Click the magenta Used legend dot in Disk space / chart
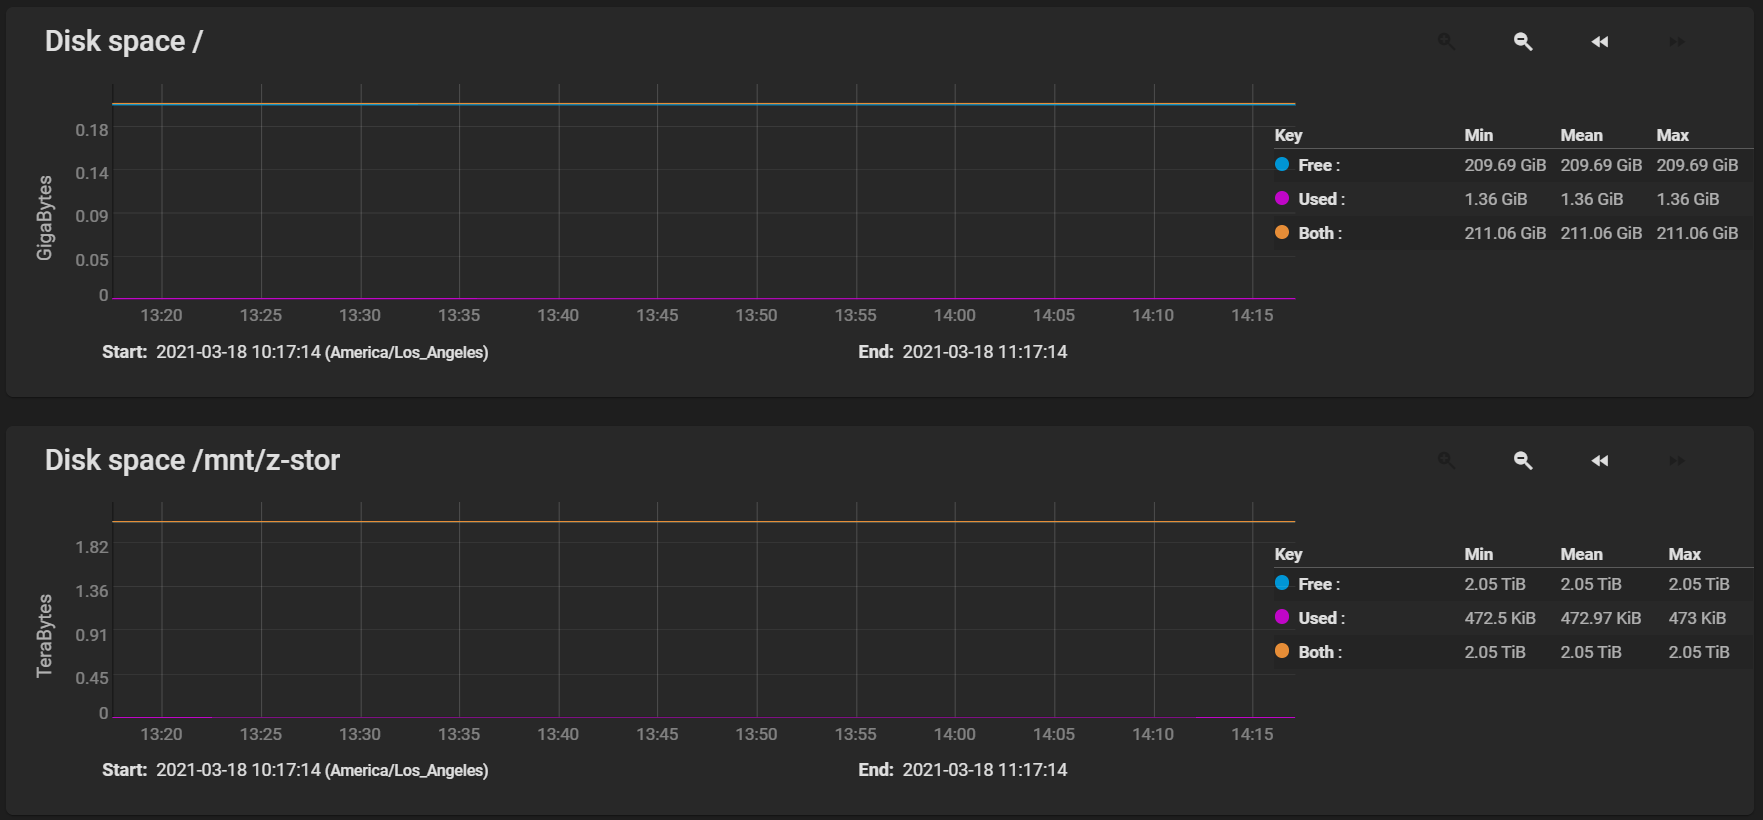The height and width of the screenshot is (820, 1763). [x=1282, y=198]
